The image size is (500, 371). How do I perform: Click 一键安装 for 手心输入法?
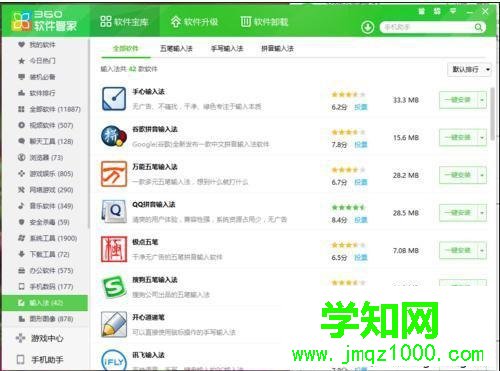click(x=459, y=100)
